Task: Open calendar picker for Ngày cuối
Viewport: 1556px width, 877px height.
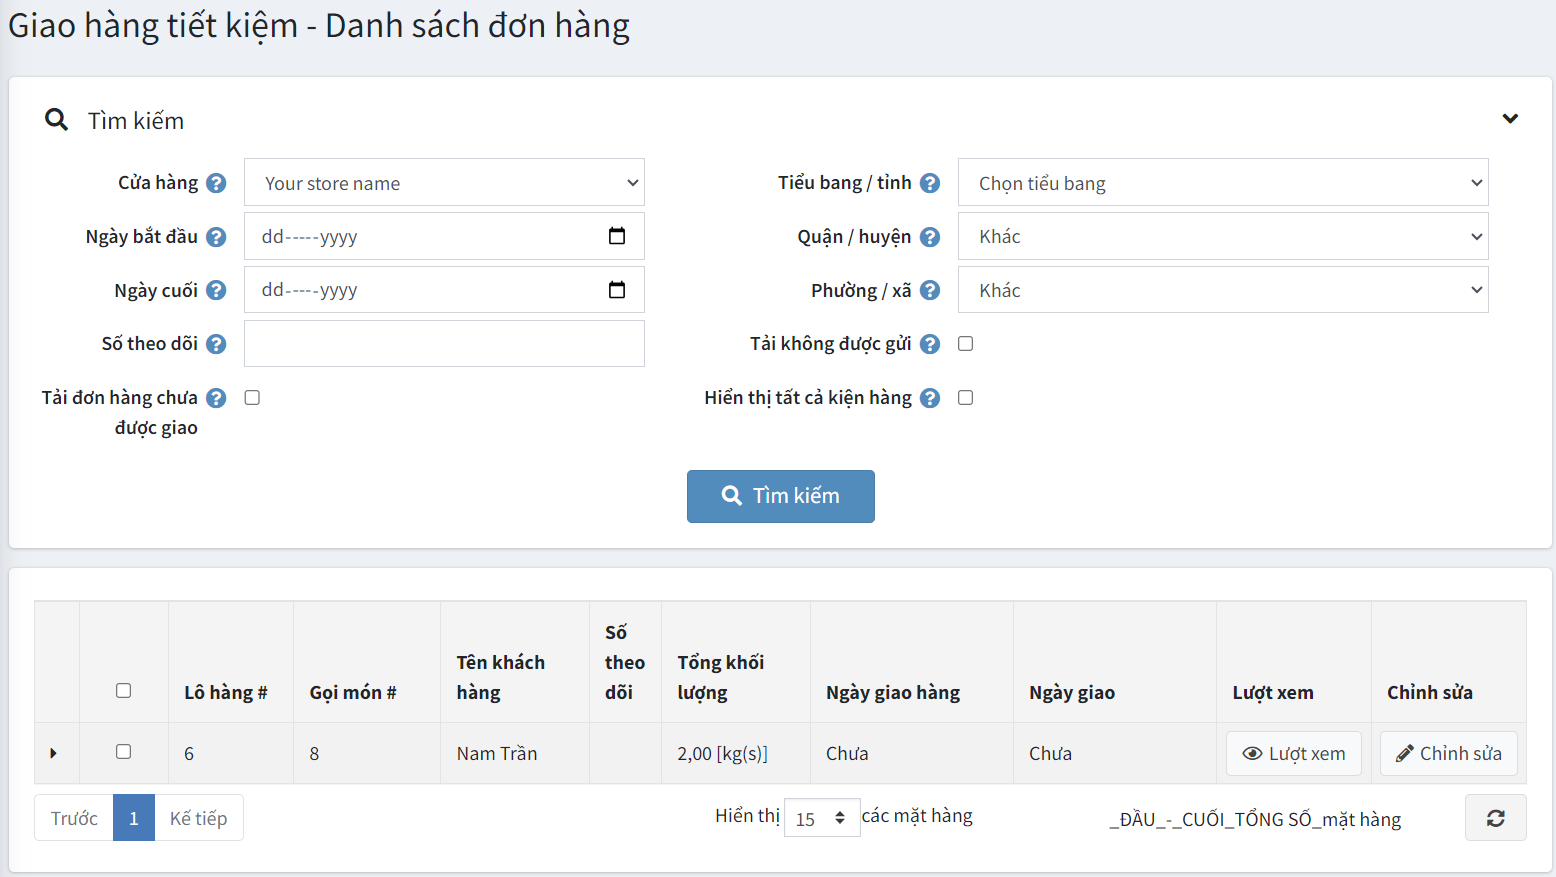Action: (617, 290)
